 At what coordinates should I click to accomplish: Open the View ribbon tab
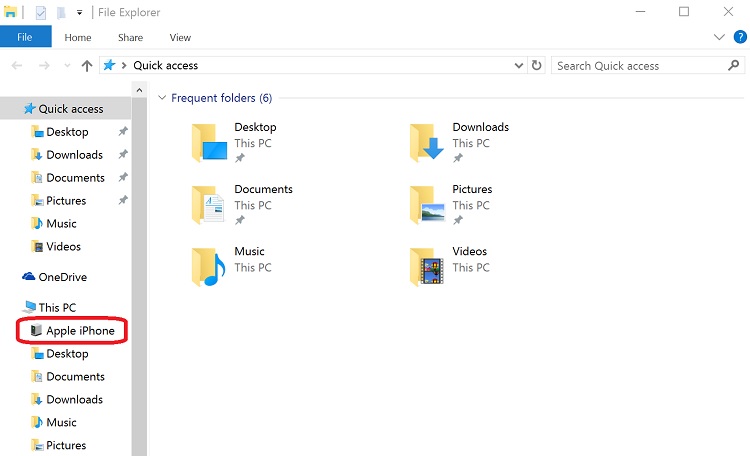[x=180, y=37]
